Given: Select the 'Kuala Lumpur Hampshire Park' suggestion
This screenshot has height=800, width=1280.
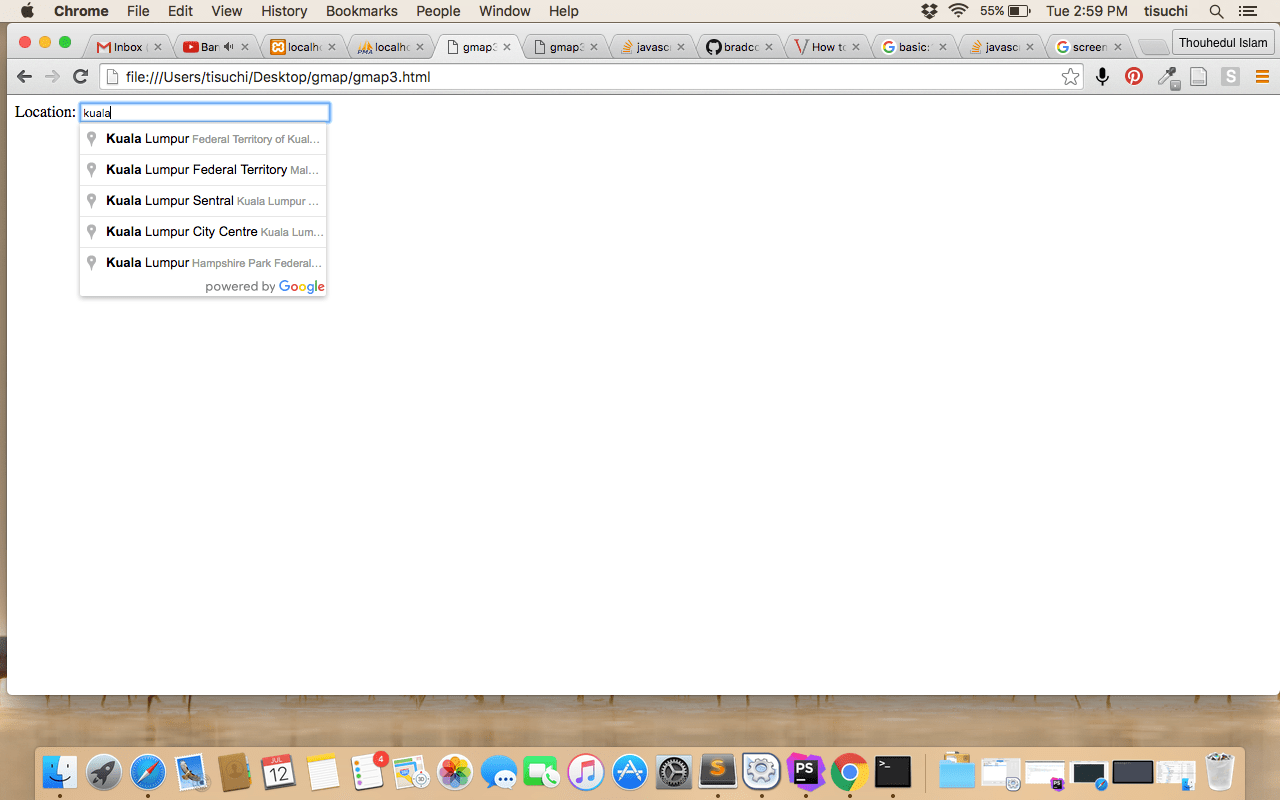Looking at the screenshot, I should (203, 262).
